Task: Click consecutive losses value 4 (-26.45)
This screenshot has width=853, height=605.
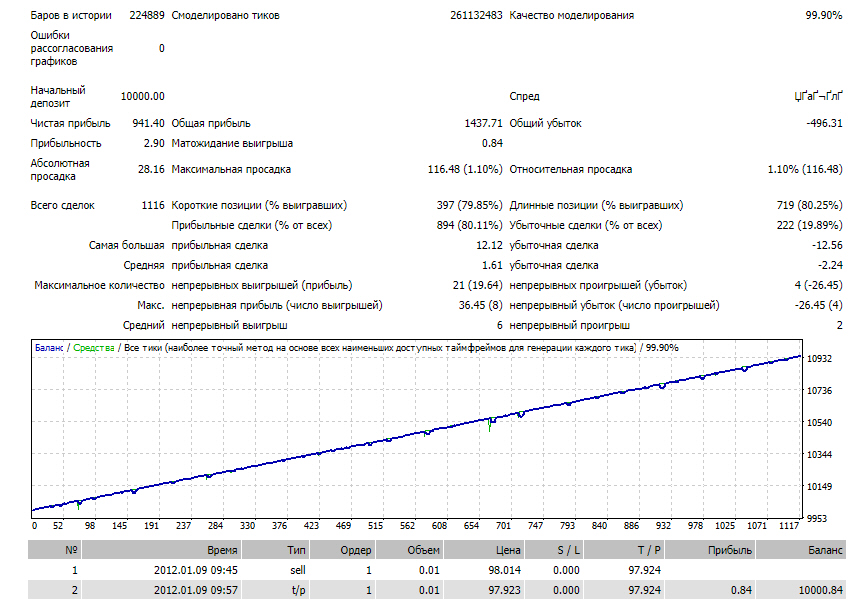Action: click(x=818, y=285)
